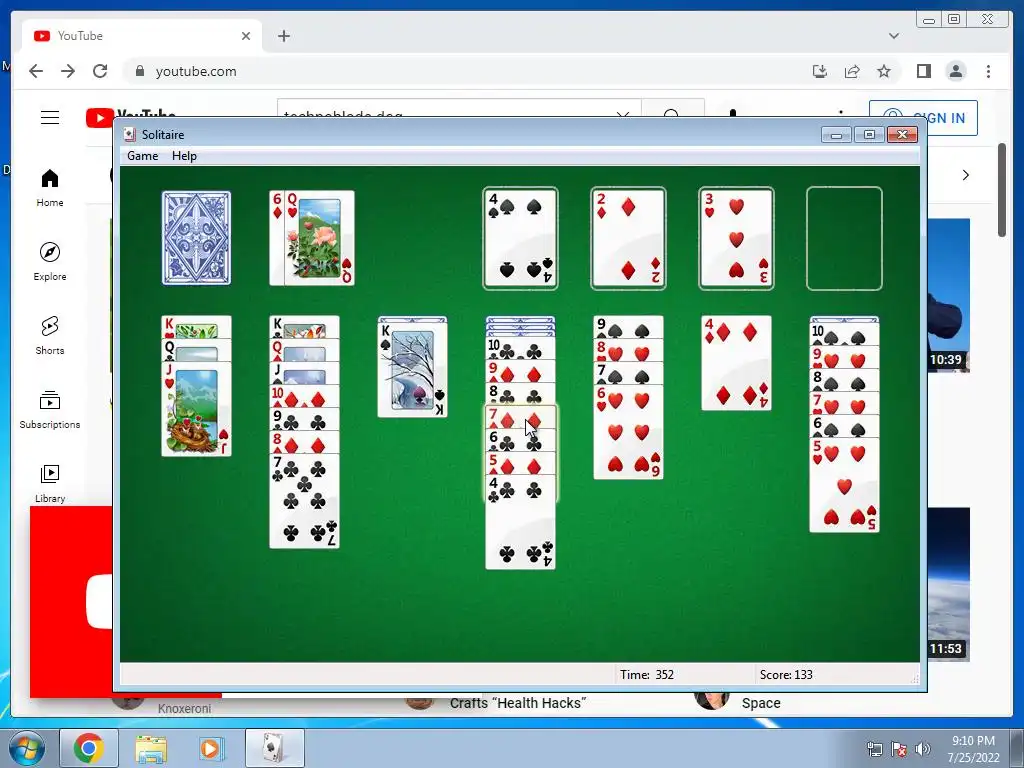Minimize the Solitaire window
Image resolution: width=1024 pixels, height=768 pixels.
(837, 135)
